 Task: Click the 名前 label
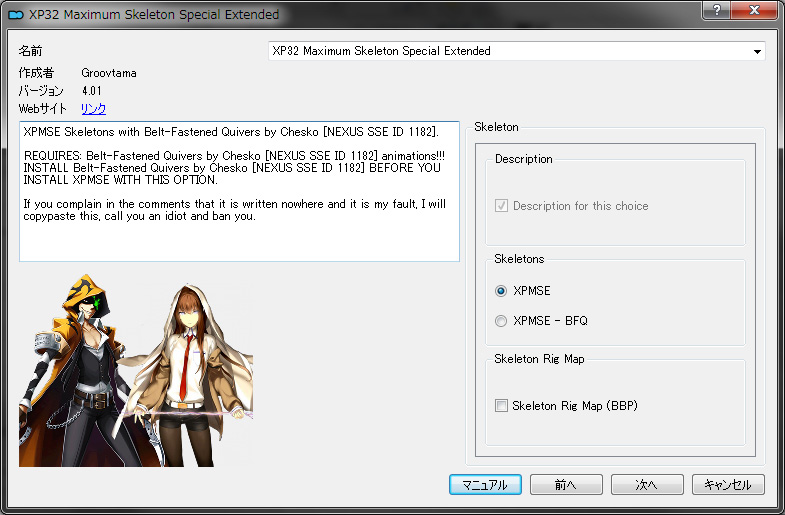coord(31,51)
